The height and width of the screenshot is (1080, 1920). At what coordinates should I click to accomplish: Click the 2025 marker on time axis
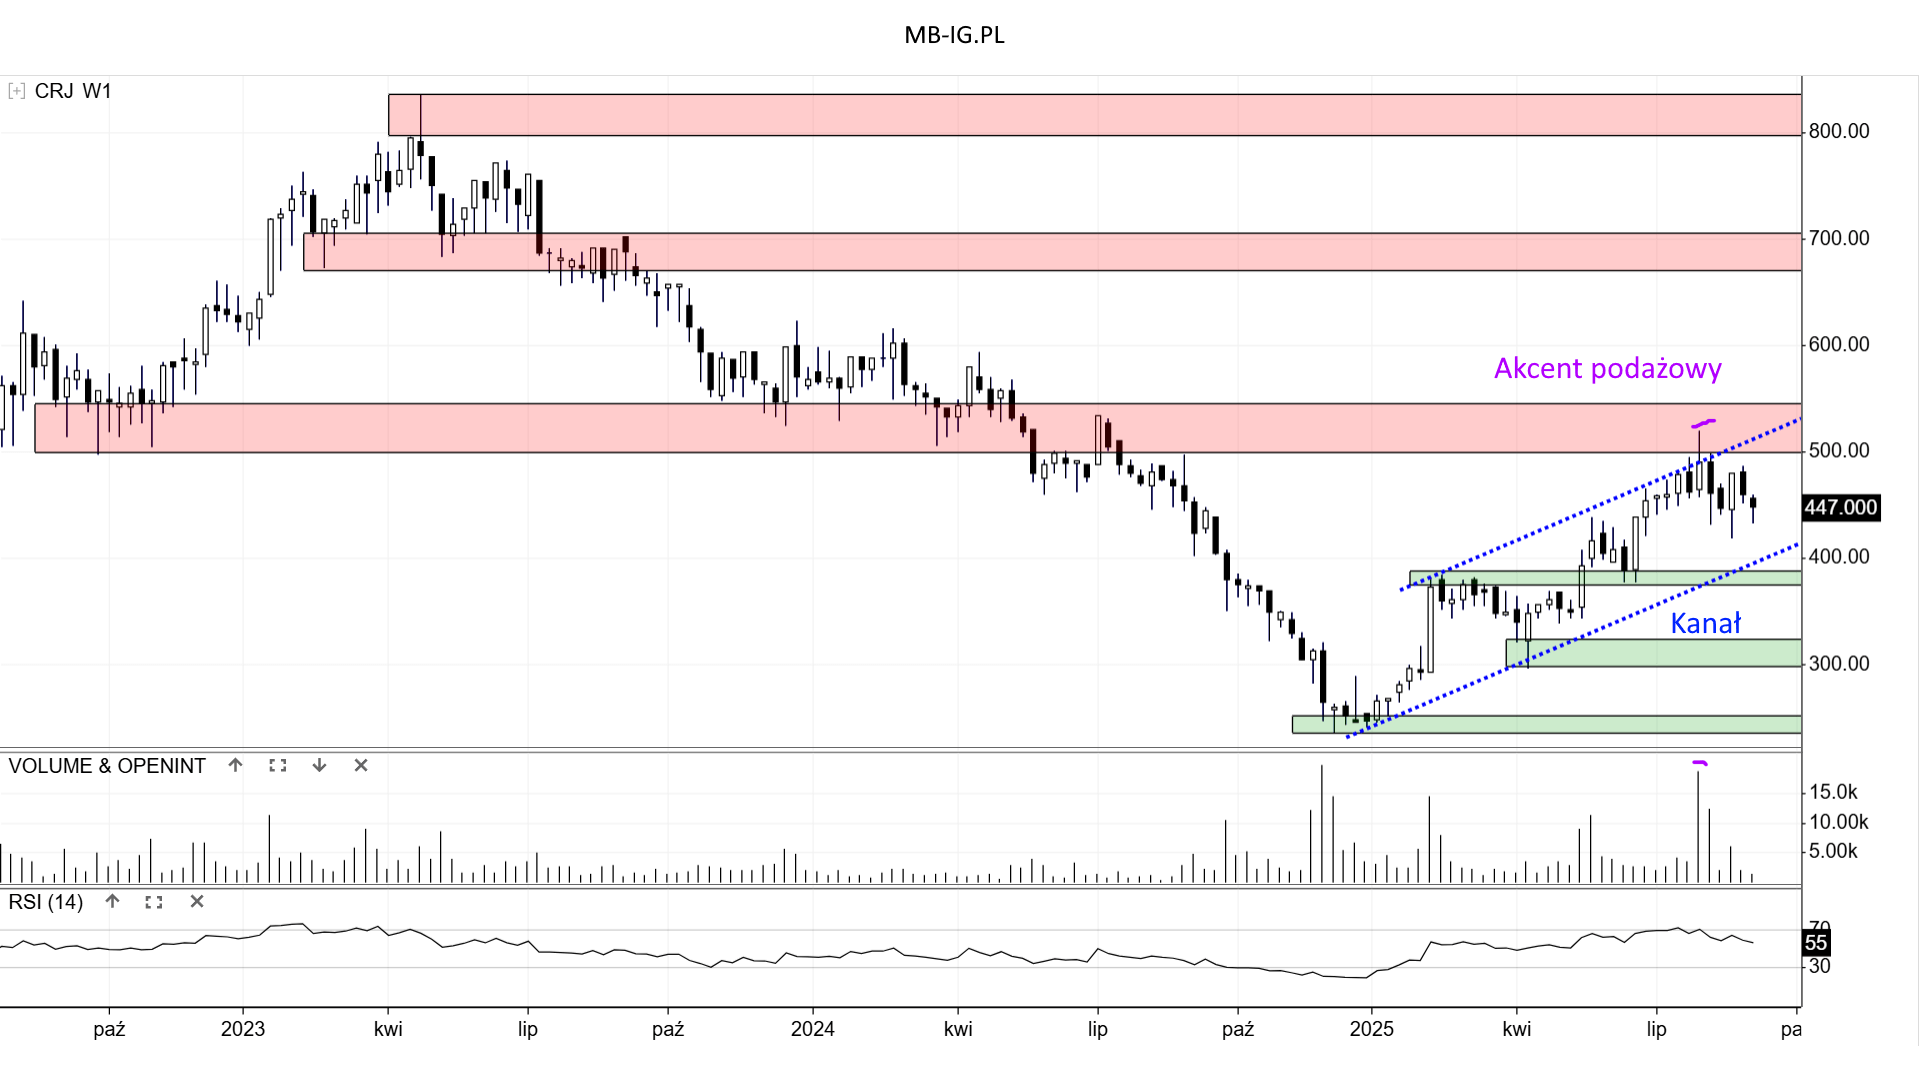(x=1371, y=1029)
